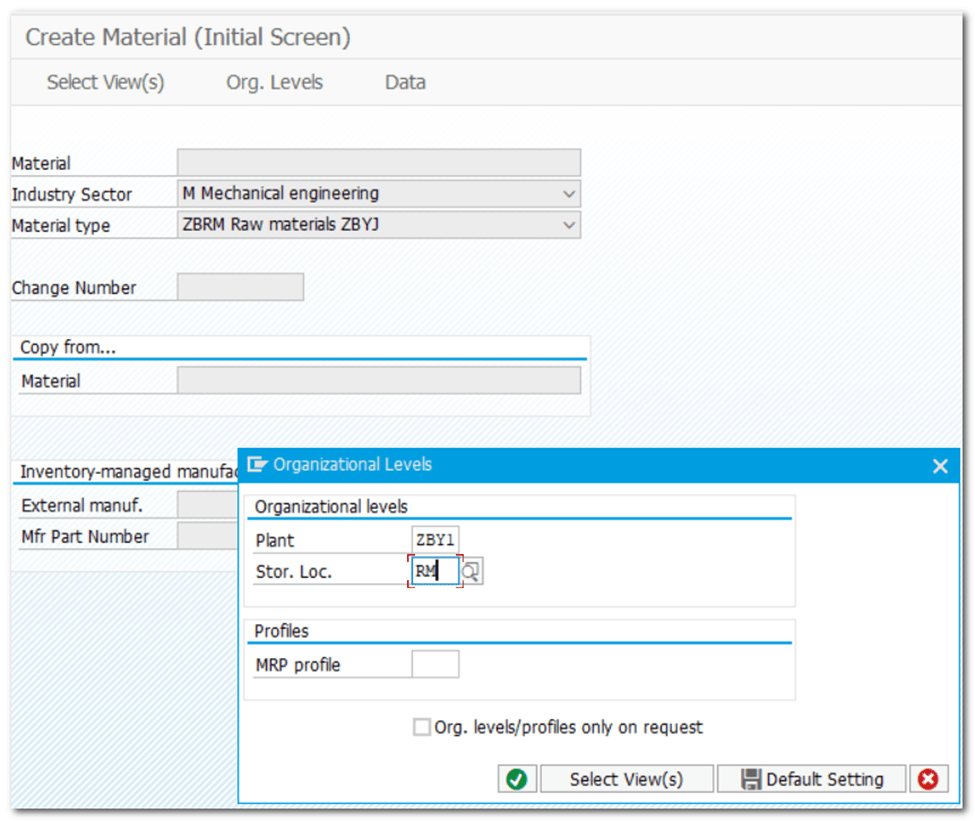The image size is (975, 821).
Task: Click the green checkmark confirm icon
Action: point(517,779)
